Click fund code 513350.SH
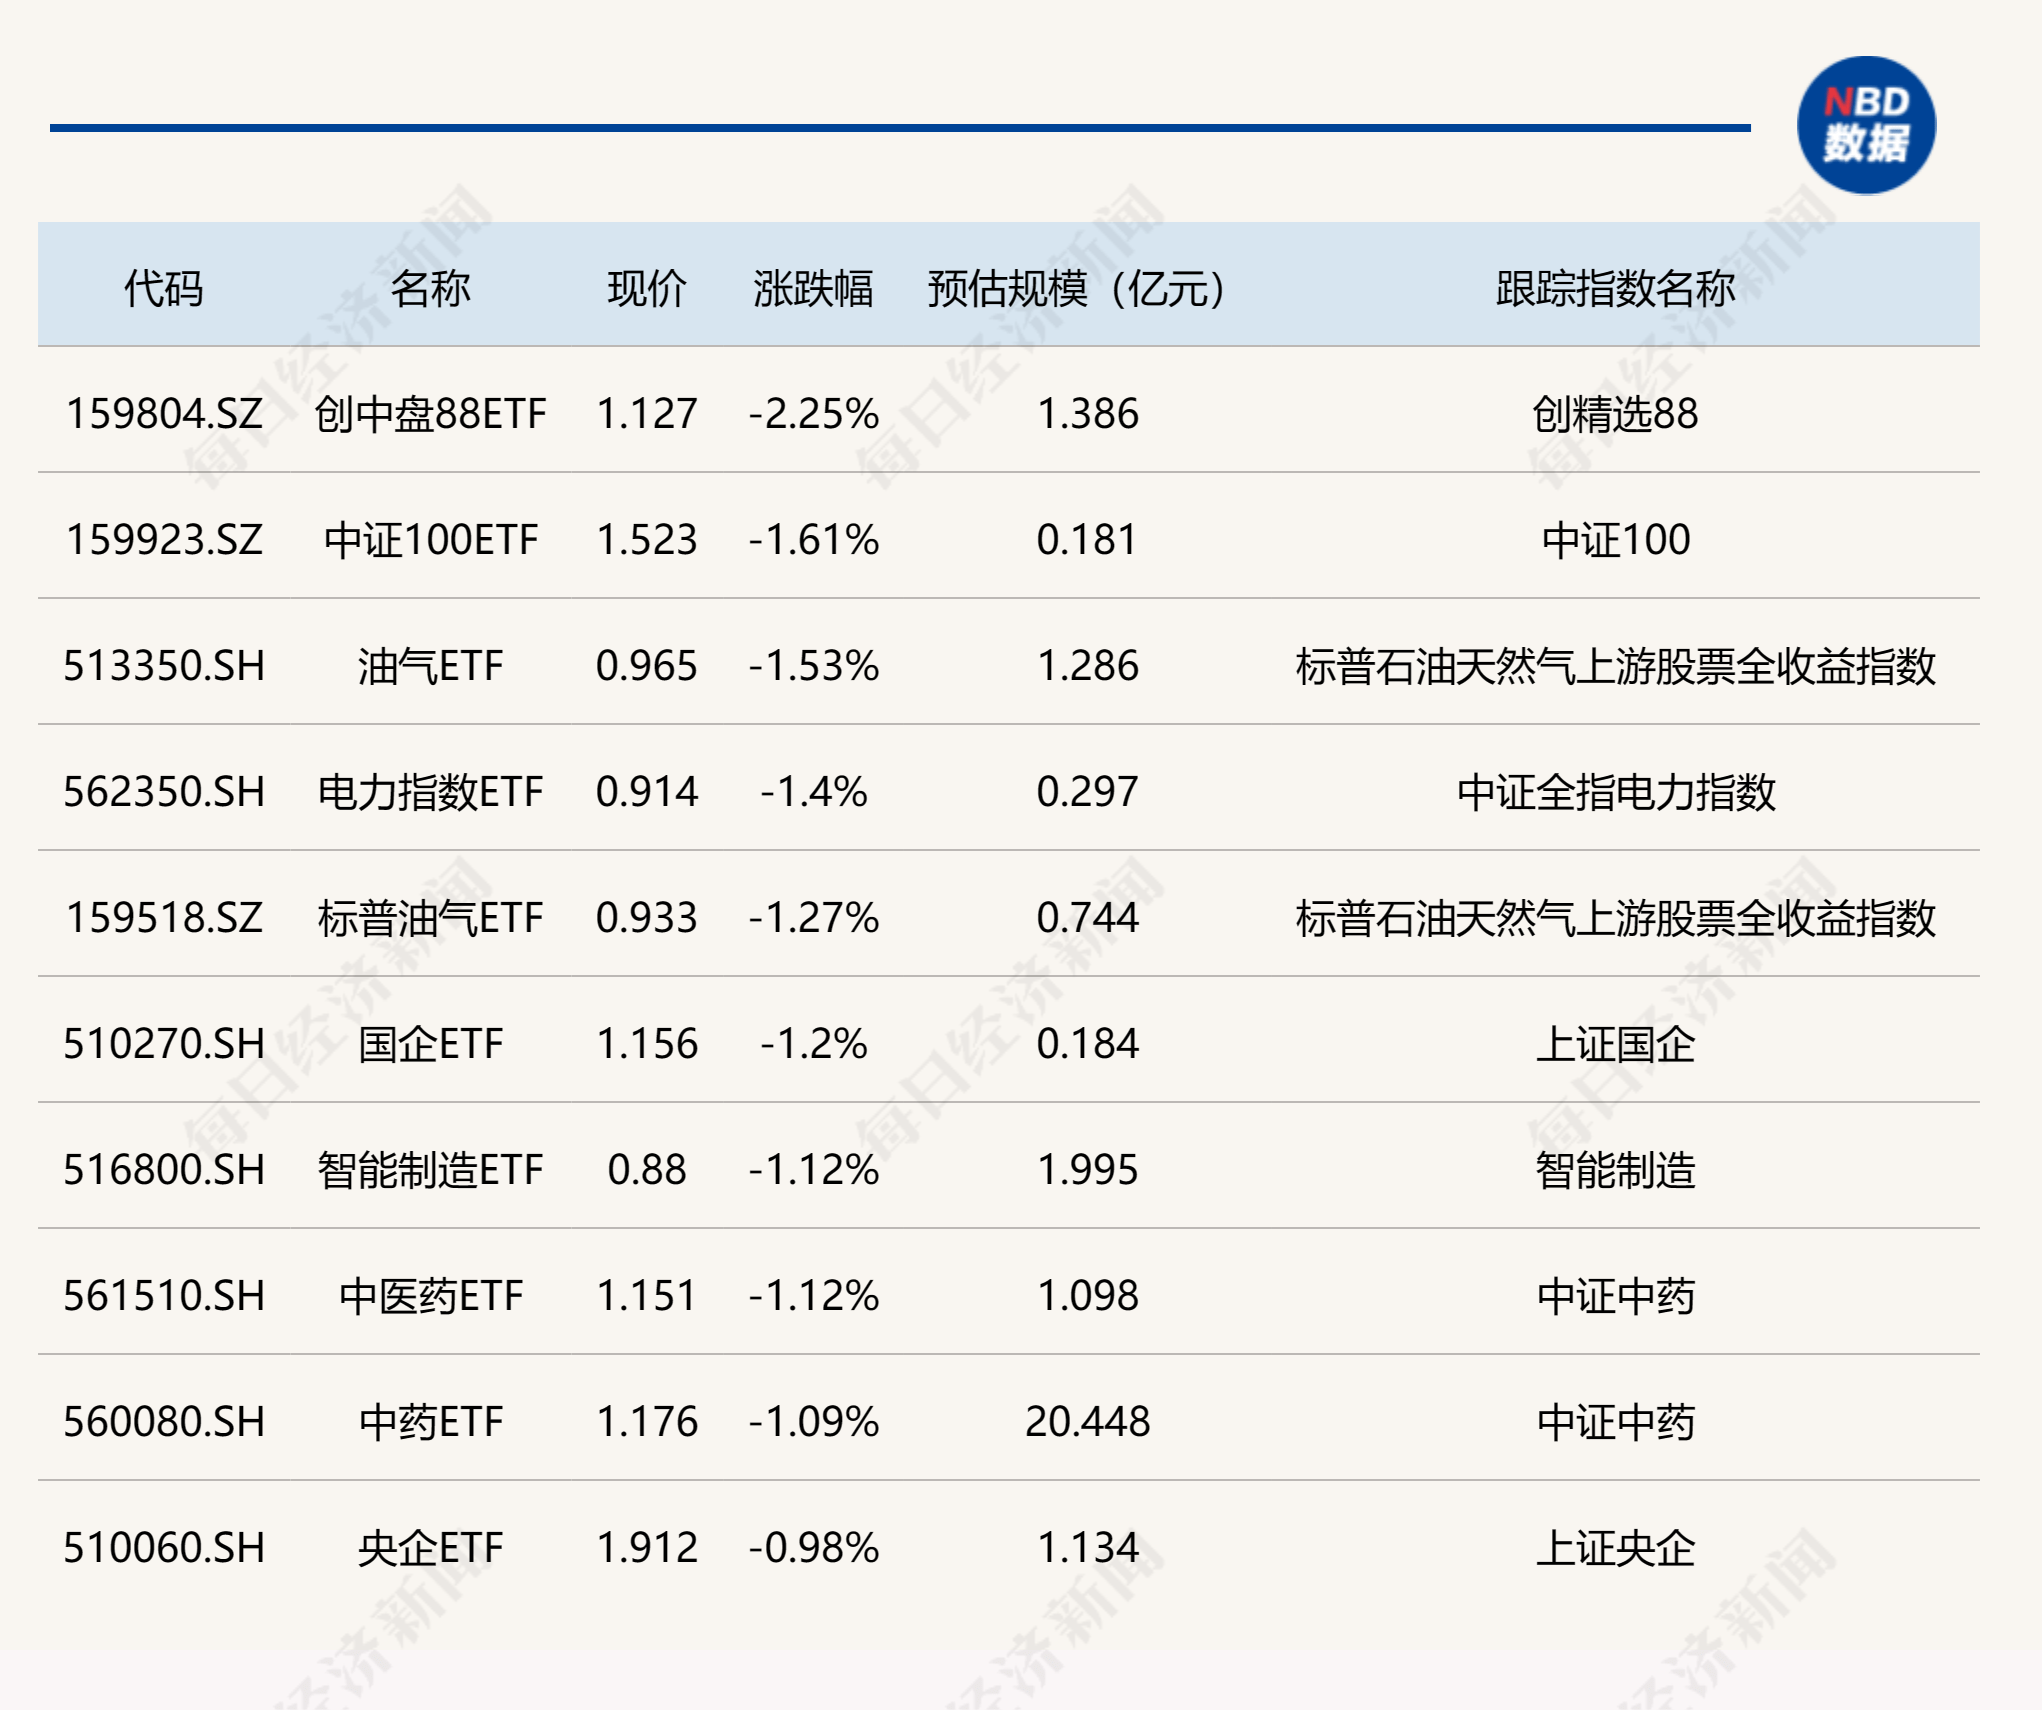This screenshot has height=1710, width=2042. (x=164, y=666)
